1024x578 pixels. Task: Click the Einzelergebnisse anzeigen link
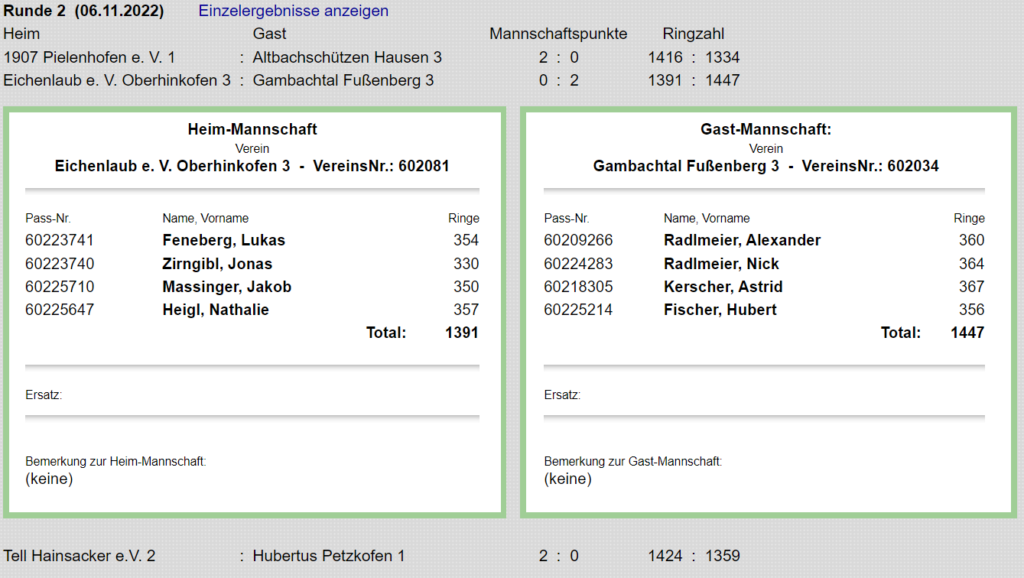(x=293, y=11)
